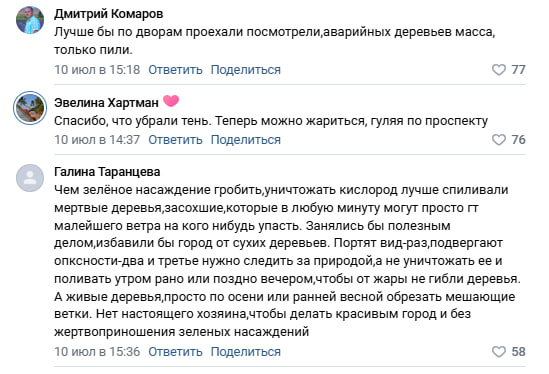Open the name link Галина Таранцева
This screenshot has width=549, height=374.
107,172
